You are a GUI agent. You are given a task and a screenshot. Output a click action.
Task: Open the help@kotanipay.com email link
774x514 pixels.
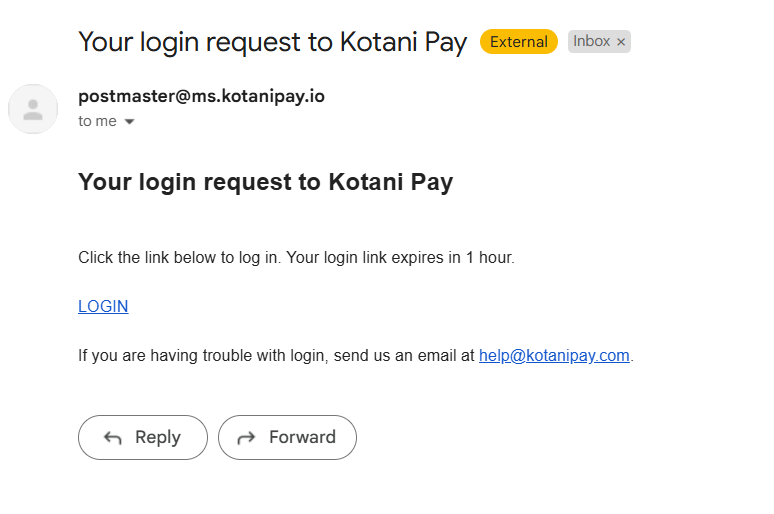point(554,355)
